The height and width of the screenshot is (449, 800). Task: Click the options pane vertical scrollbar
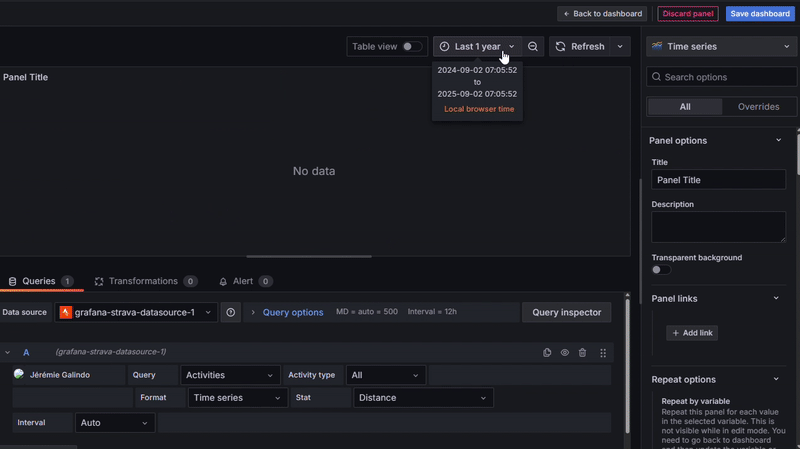click(797, 153)
